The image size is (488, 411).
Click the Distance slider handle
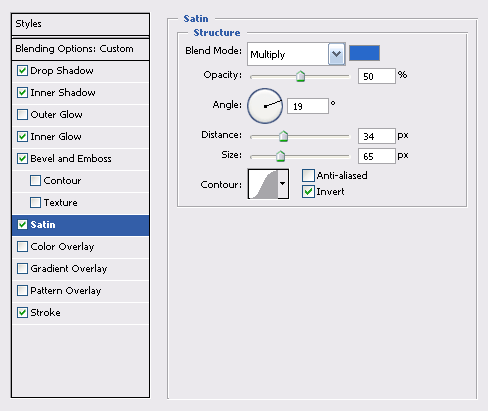[283, 136]
